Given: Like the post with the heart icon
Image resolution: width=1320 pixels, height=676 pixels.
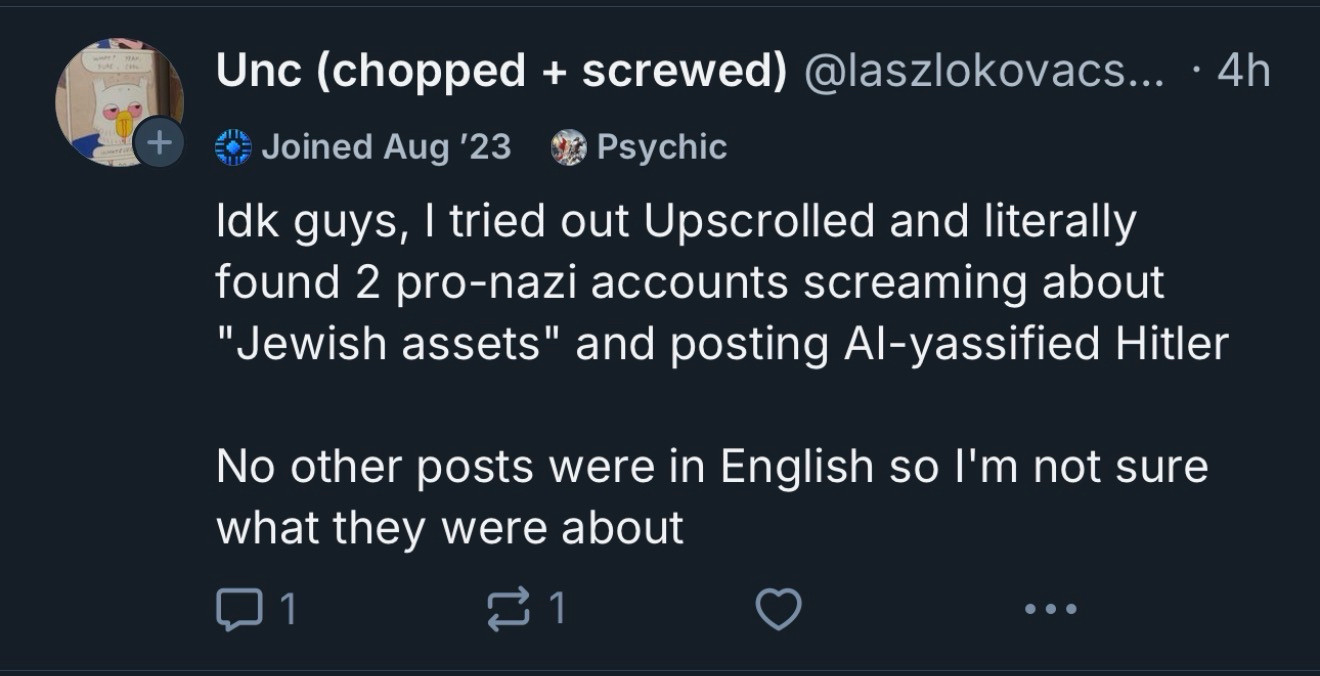Looking at the screenshot, I should pyautogui.click(x=778, y=609).
